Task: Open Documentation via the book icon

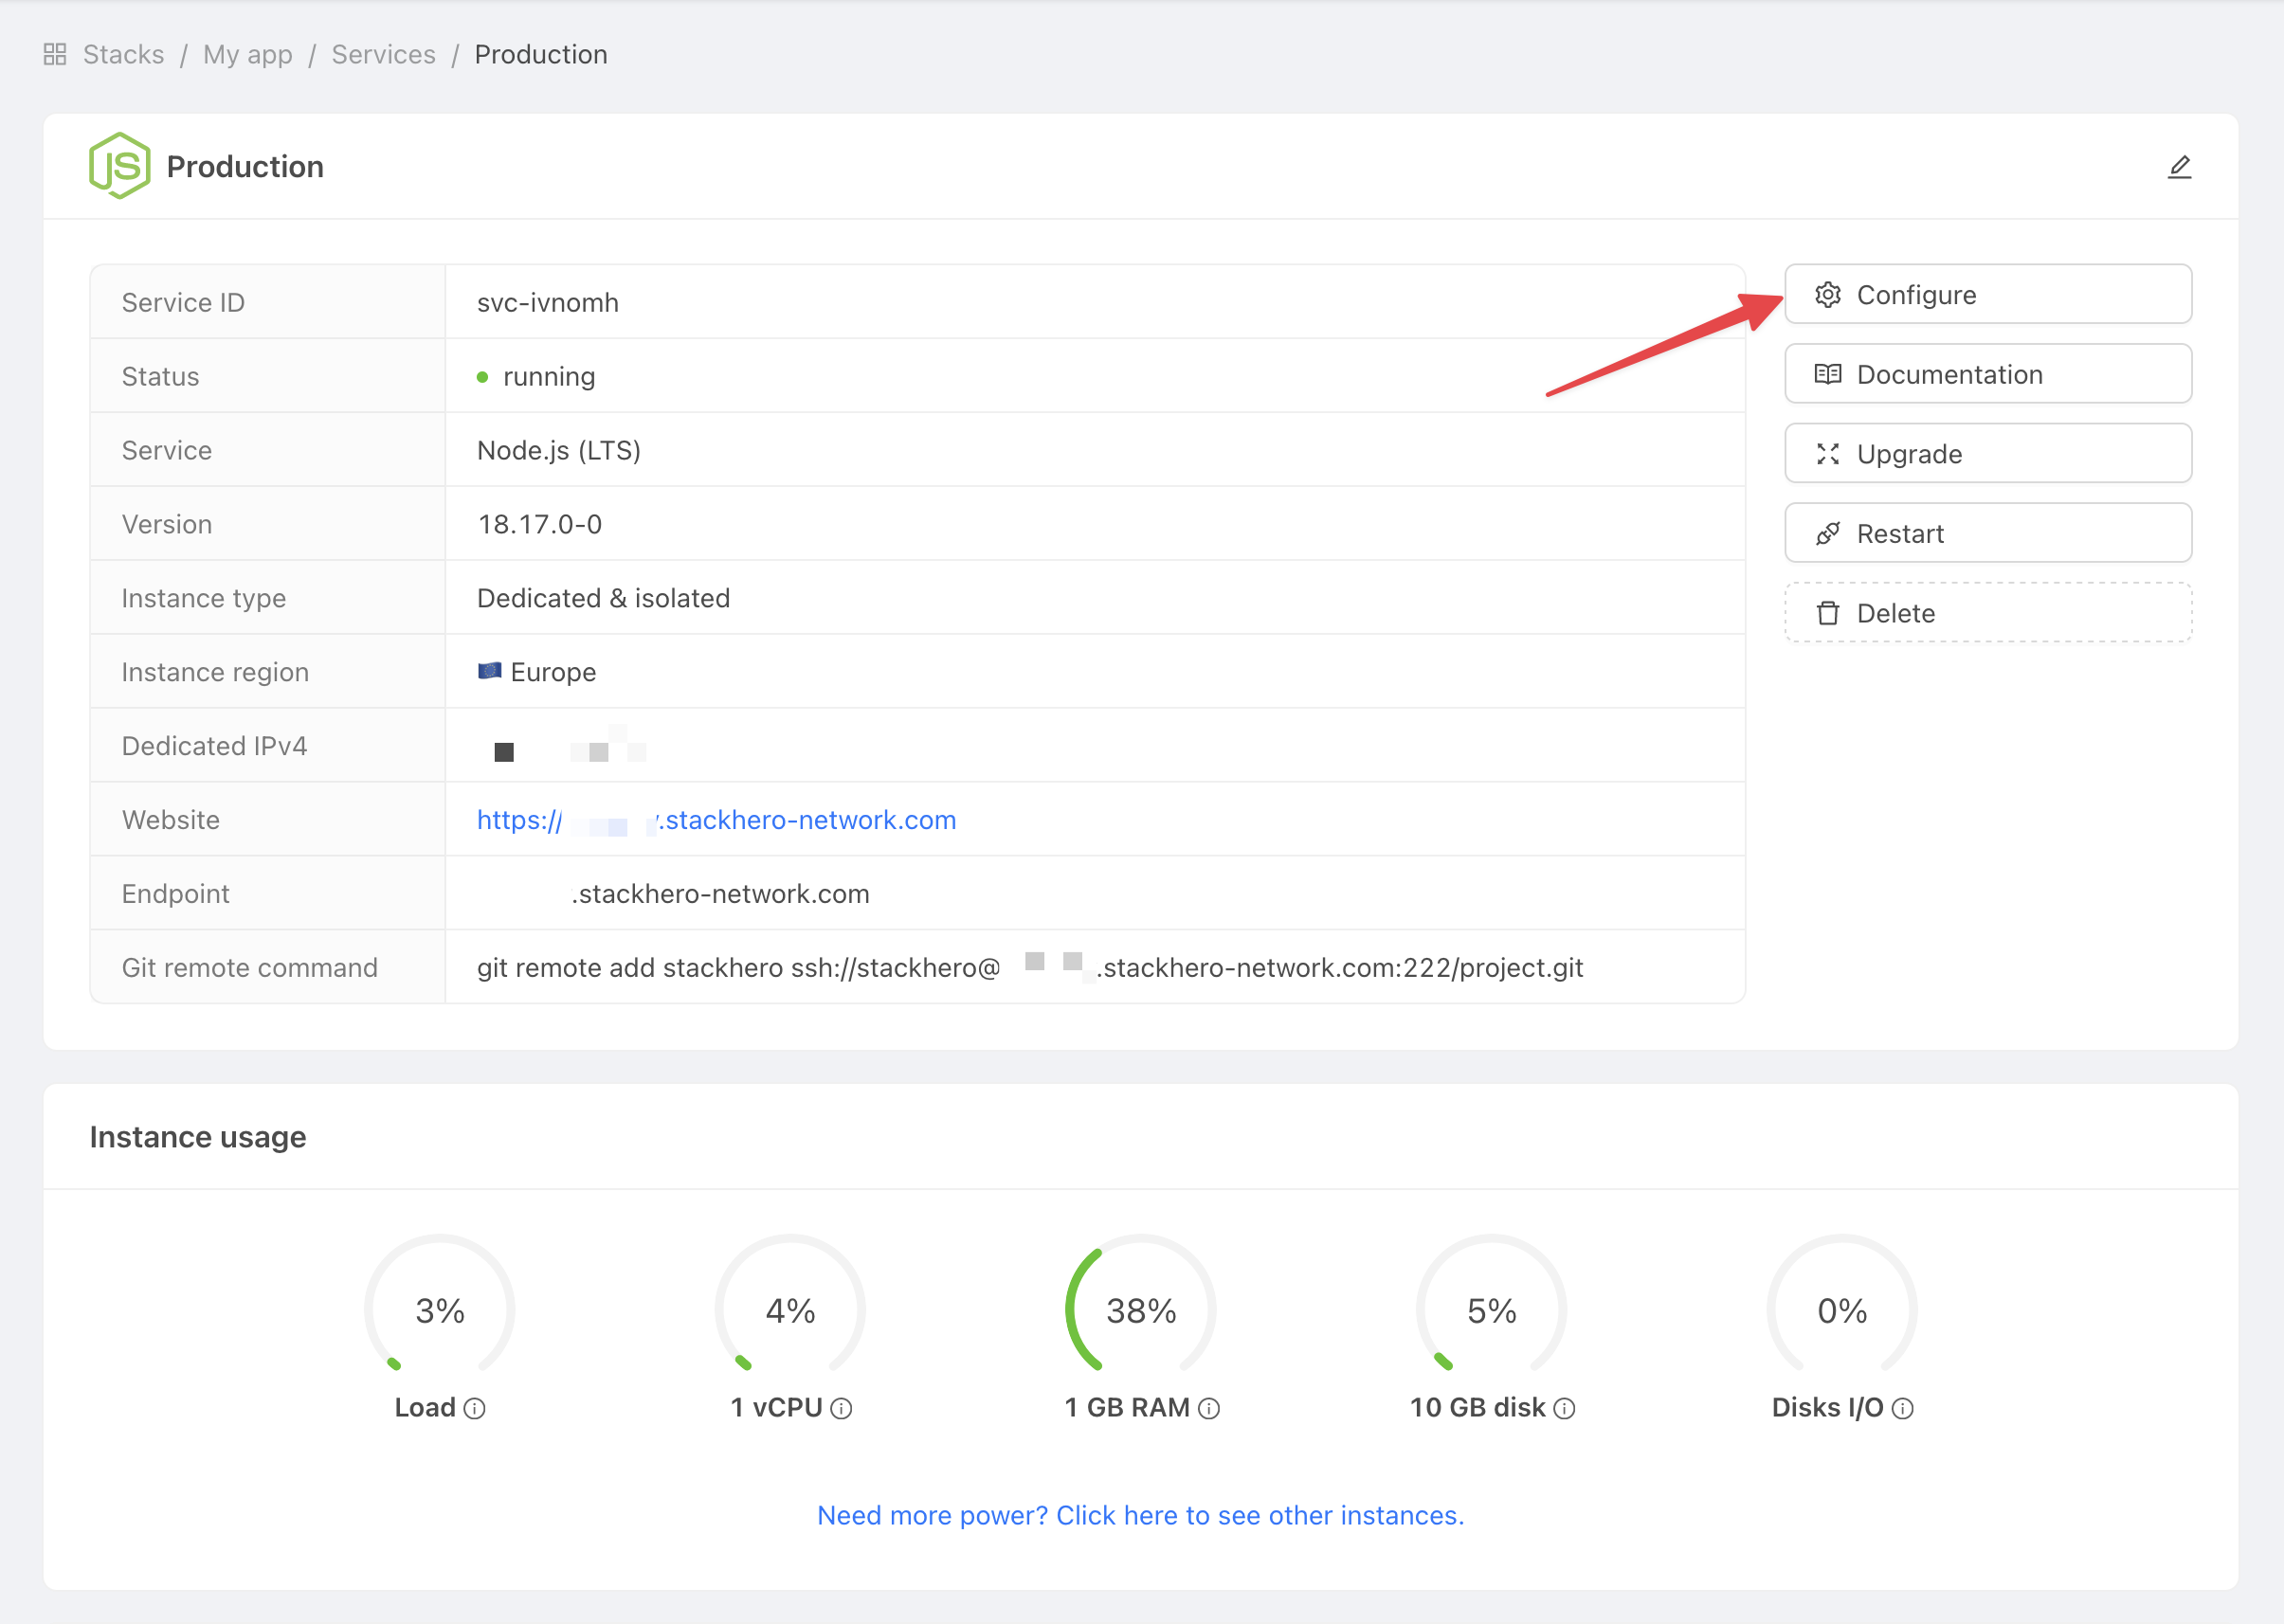Action: click(x=1828, y=374)
